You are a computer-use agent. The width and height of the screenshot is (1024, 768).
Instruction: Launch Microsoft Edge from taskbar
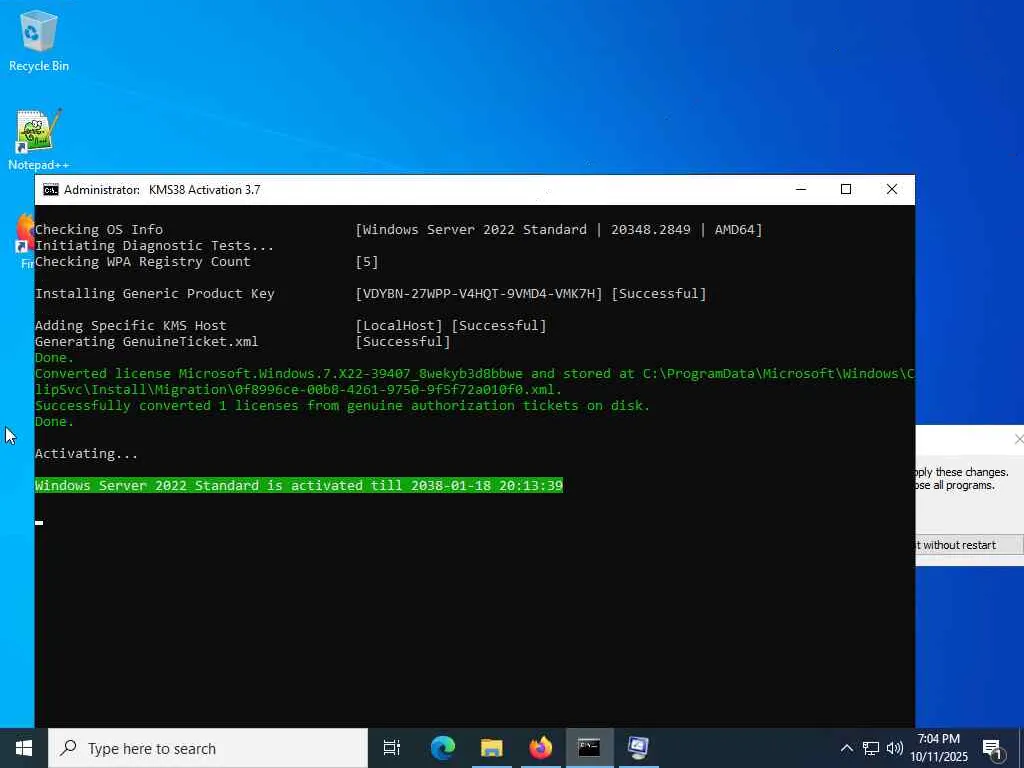click(x=442, y=748)
